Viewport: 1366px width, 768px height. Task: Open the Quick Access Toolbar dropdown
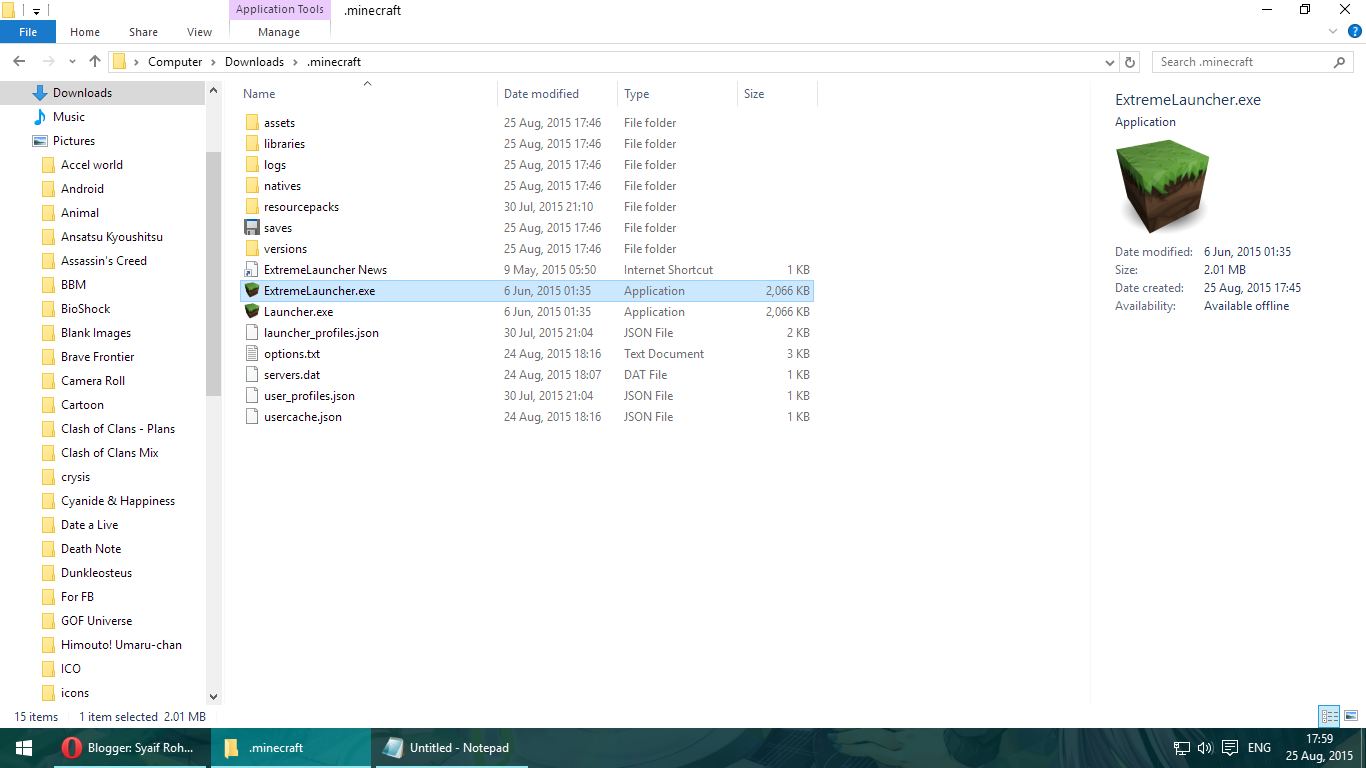[x=37, y=11]
